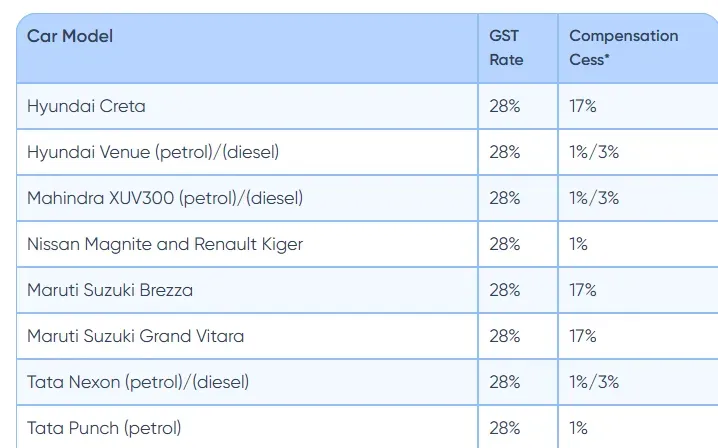Select 28% GST rate for Grand Vitara
The image size is (718, 448).
coord(505,336)
